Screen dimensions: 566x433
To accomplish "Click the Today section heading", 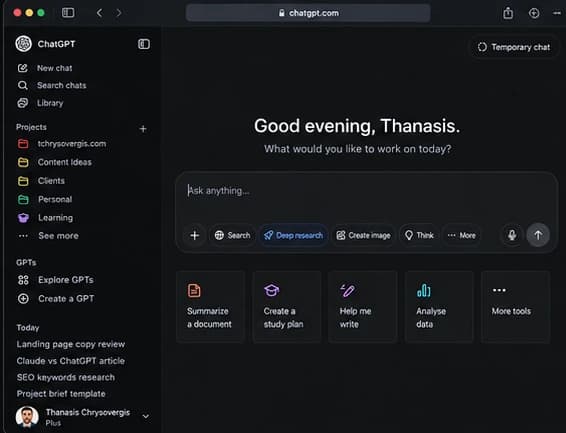I will pyautogui.click(x=28, y=328).
